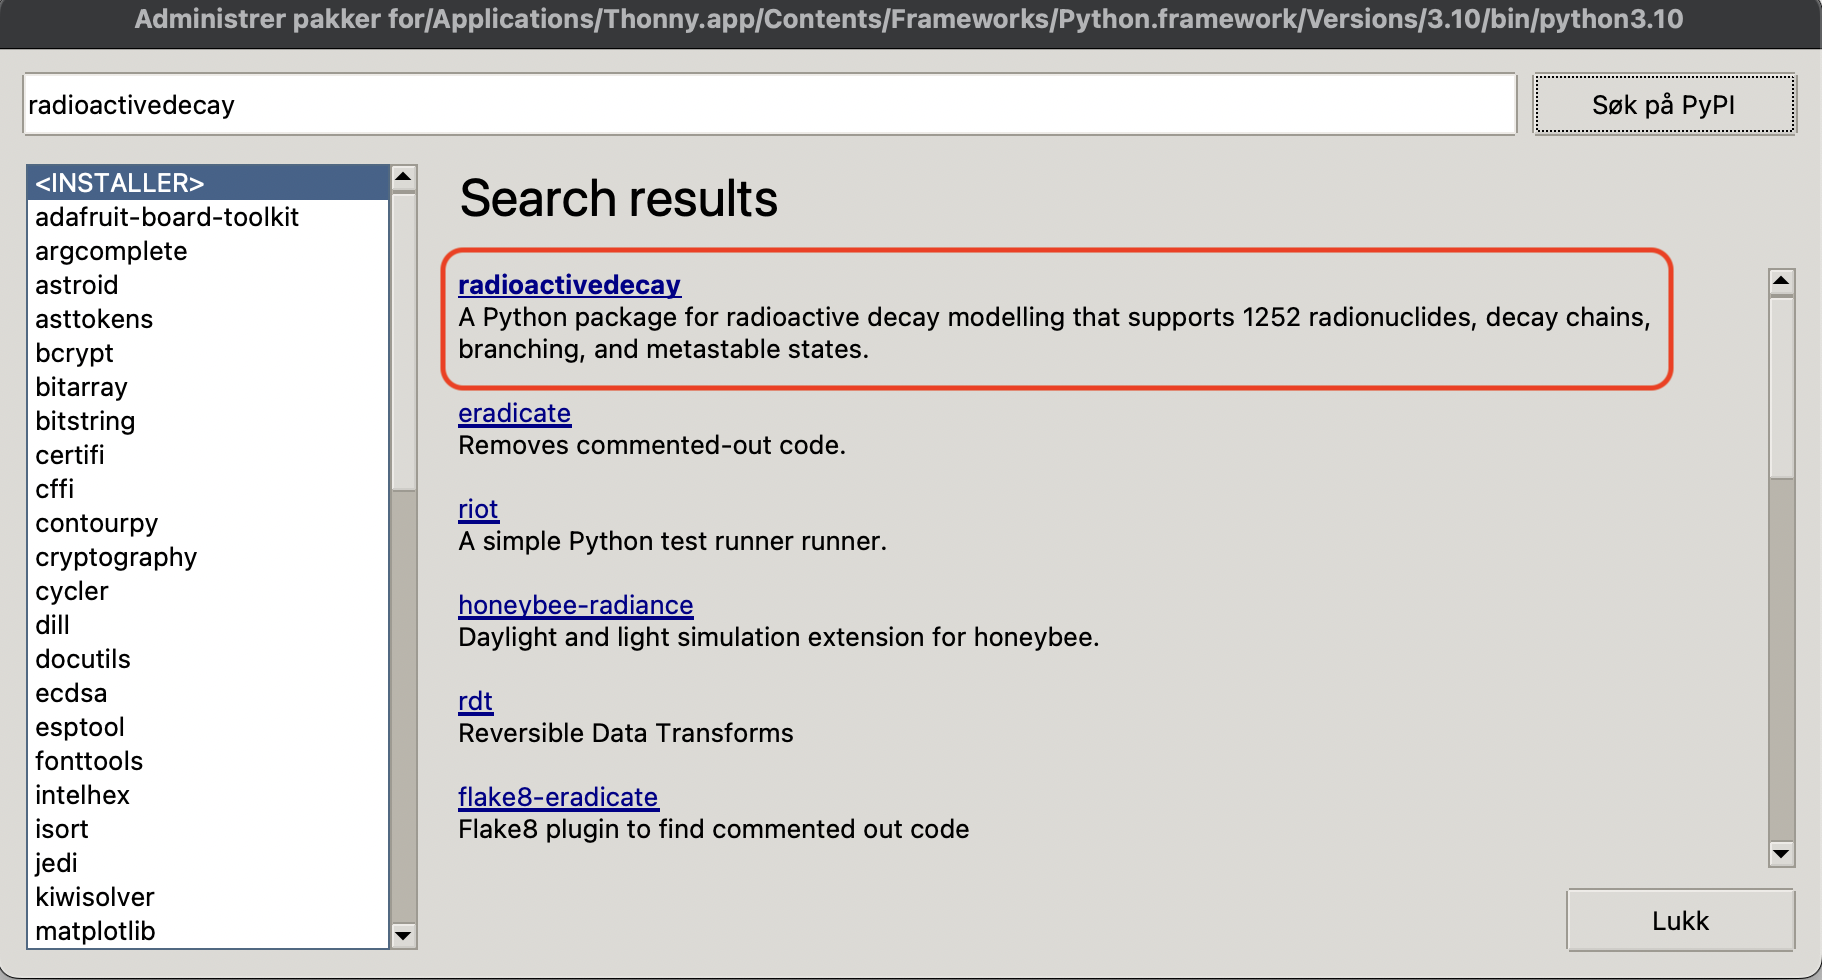The width and height of the screenshot is (1822, 980).
Task: Select matplotlib in the installed packages list
Action: point(95,931)
